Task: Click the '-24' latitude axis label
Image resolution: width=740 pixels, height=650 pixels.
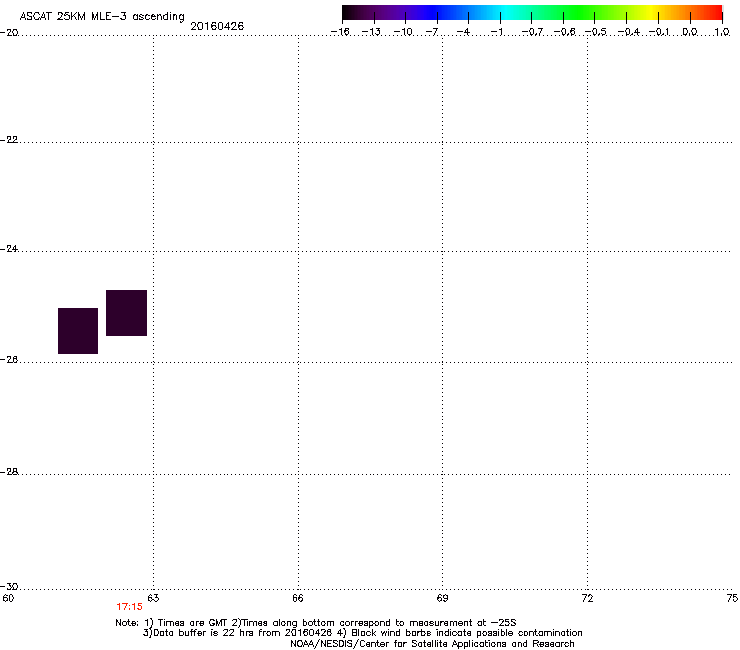Action: (x=9, y=248)
